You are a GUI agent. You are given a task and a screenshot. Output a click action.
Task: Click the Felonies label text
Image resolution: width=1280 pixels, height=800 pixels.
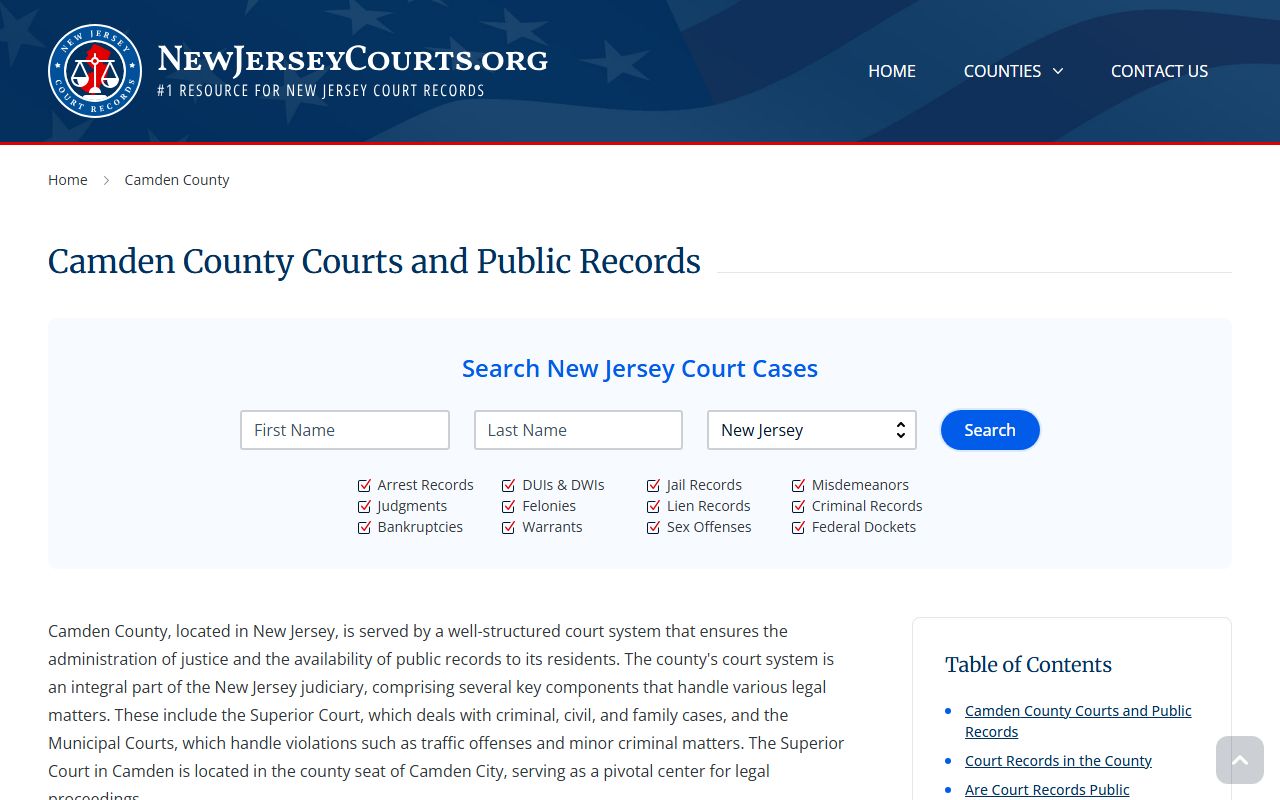[549, 506]
